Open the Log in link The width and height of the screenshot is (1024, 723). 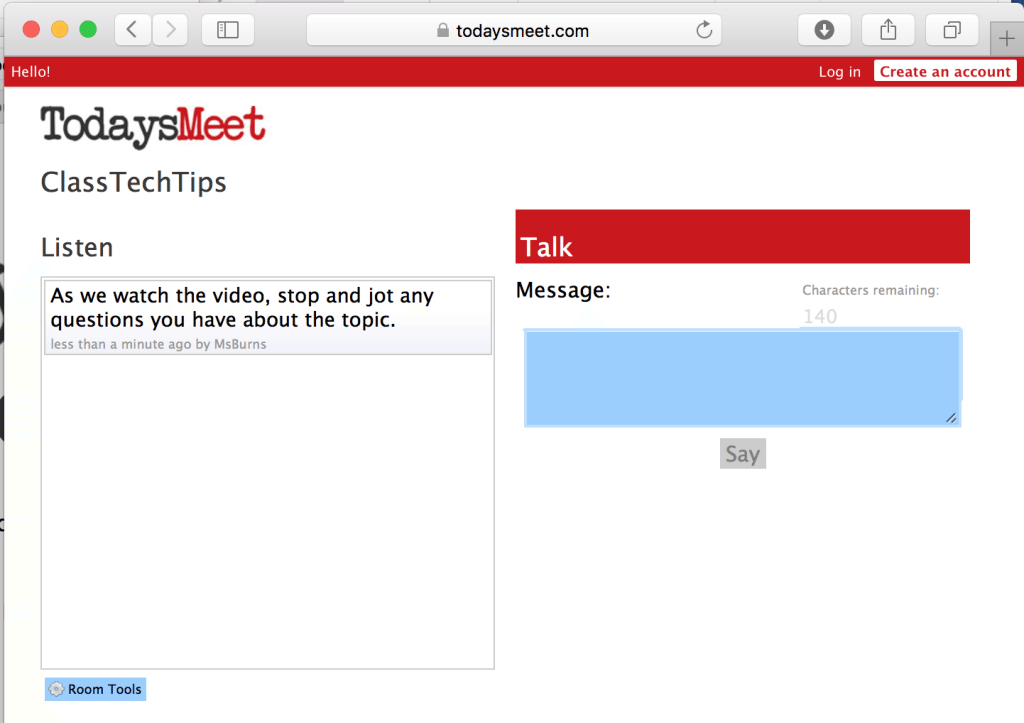coord(839,71)
